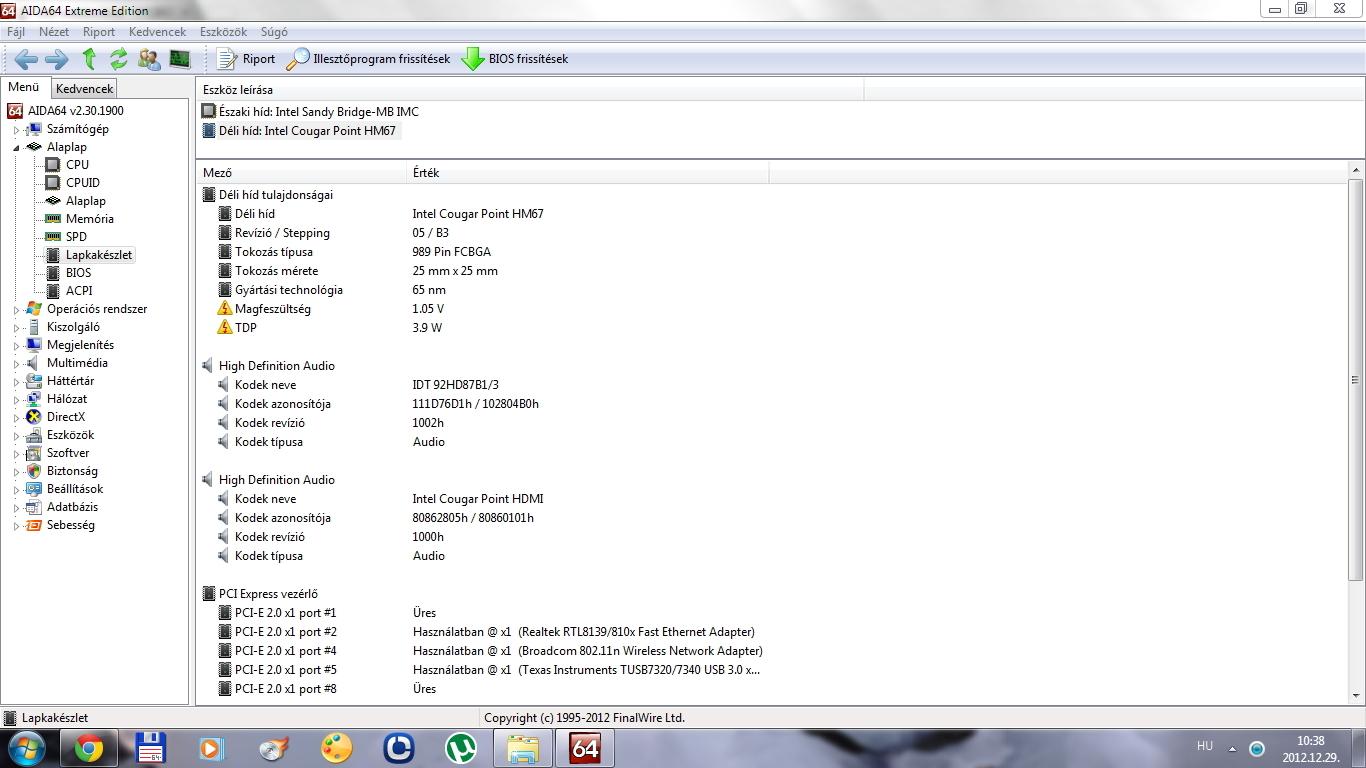Click the floppy disk taskbar icon
Image resolution: width=1366 pixels, height=768 pixels.
pyautogui.click(x=150, y=748)
